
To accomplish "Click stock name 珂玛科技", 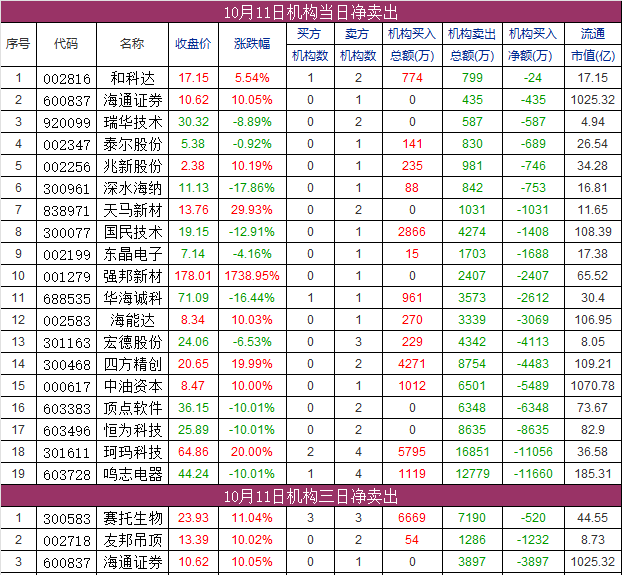I will (132, 452).
